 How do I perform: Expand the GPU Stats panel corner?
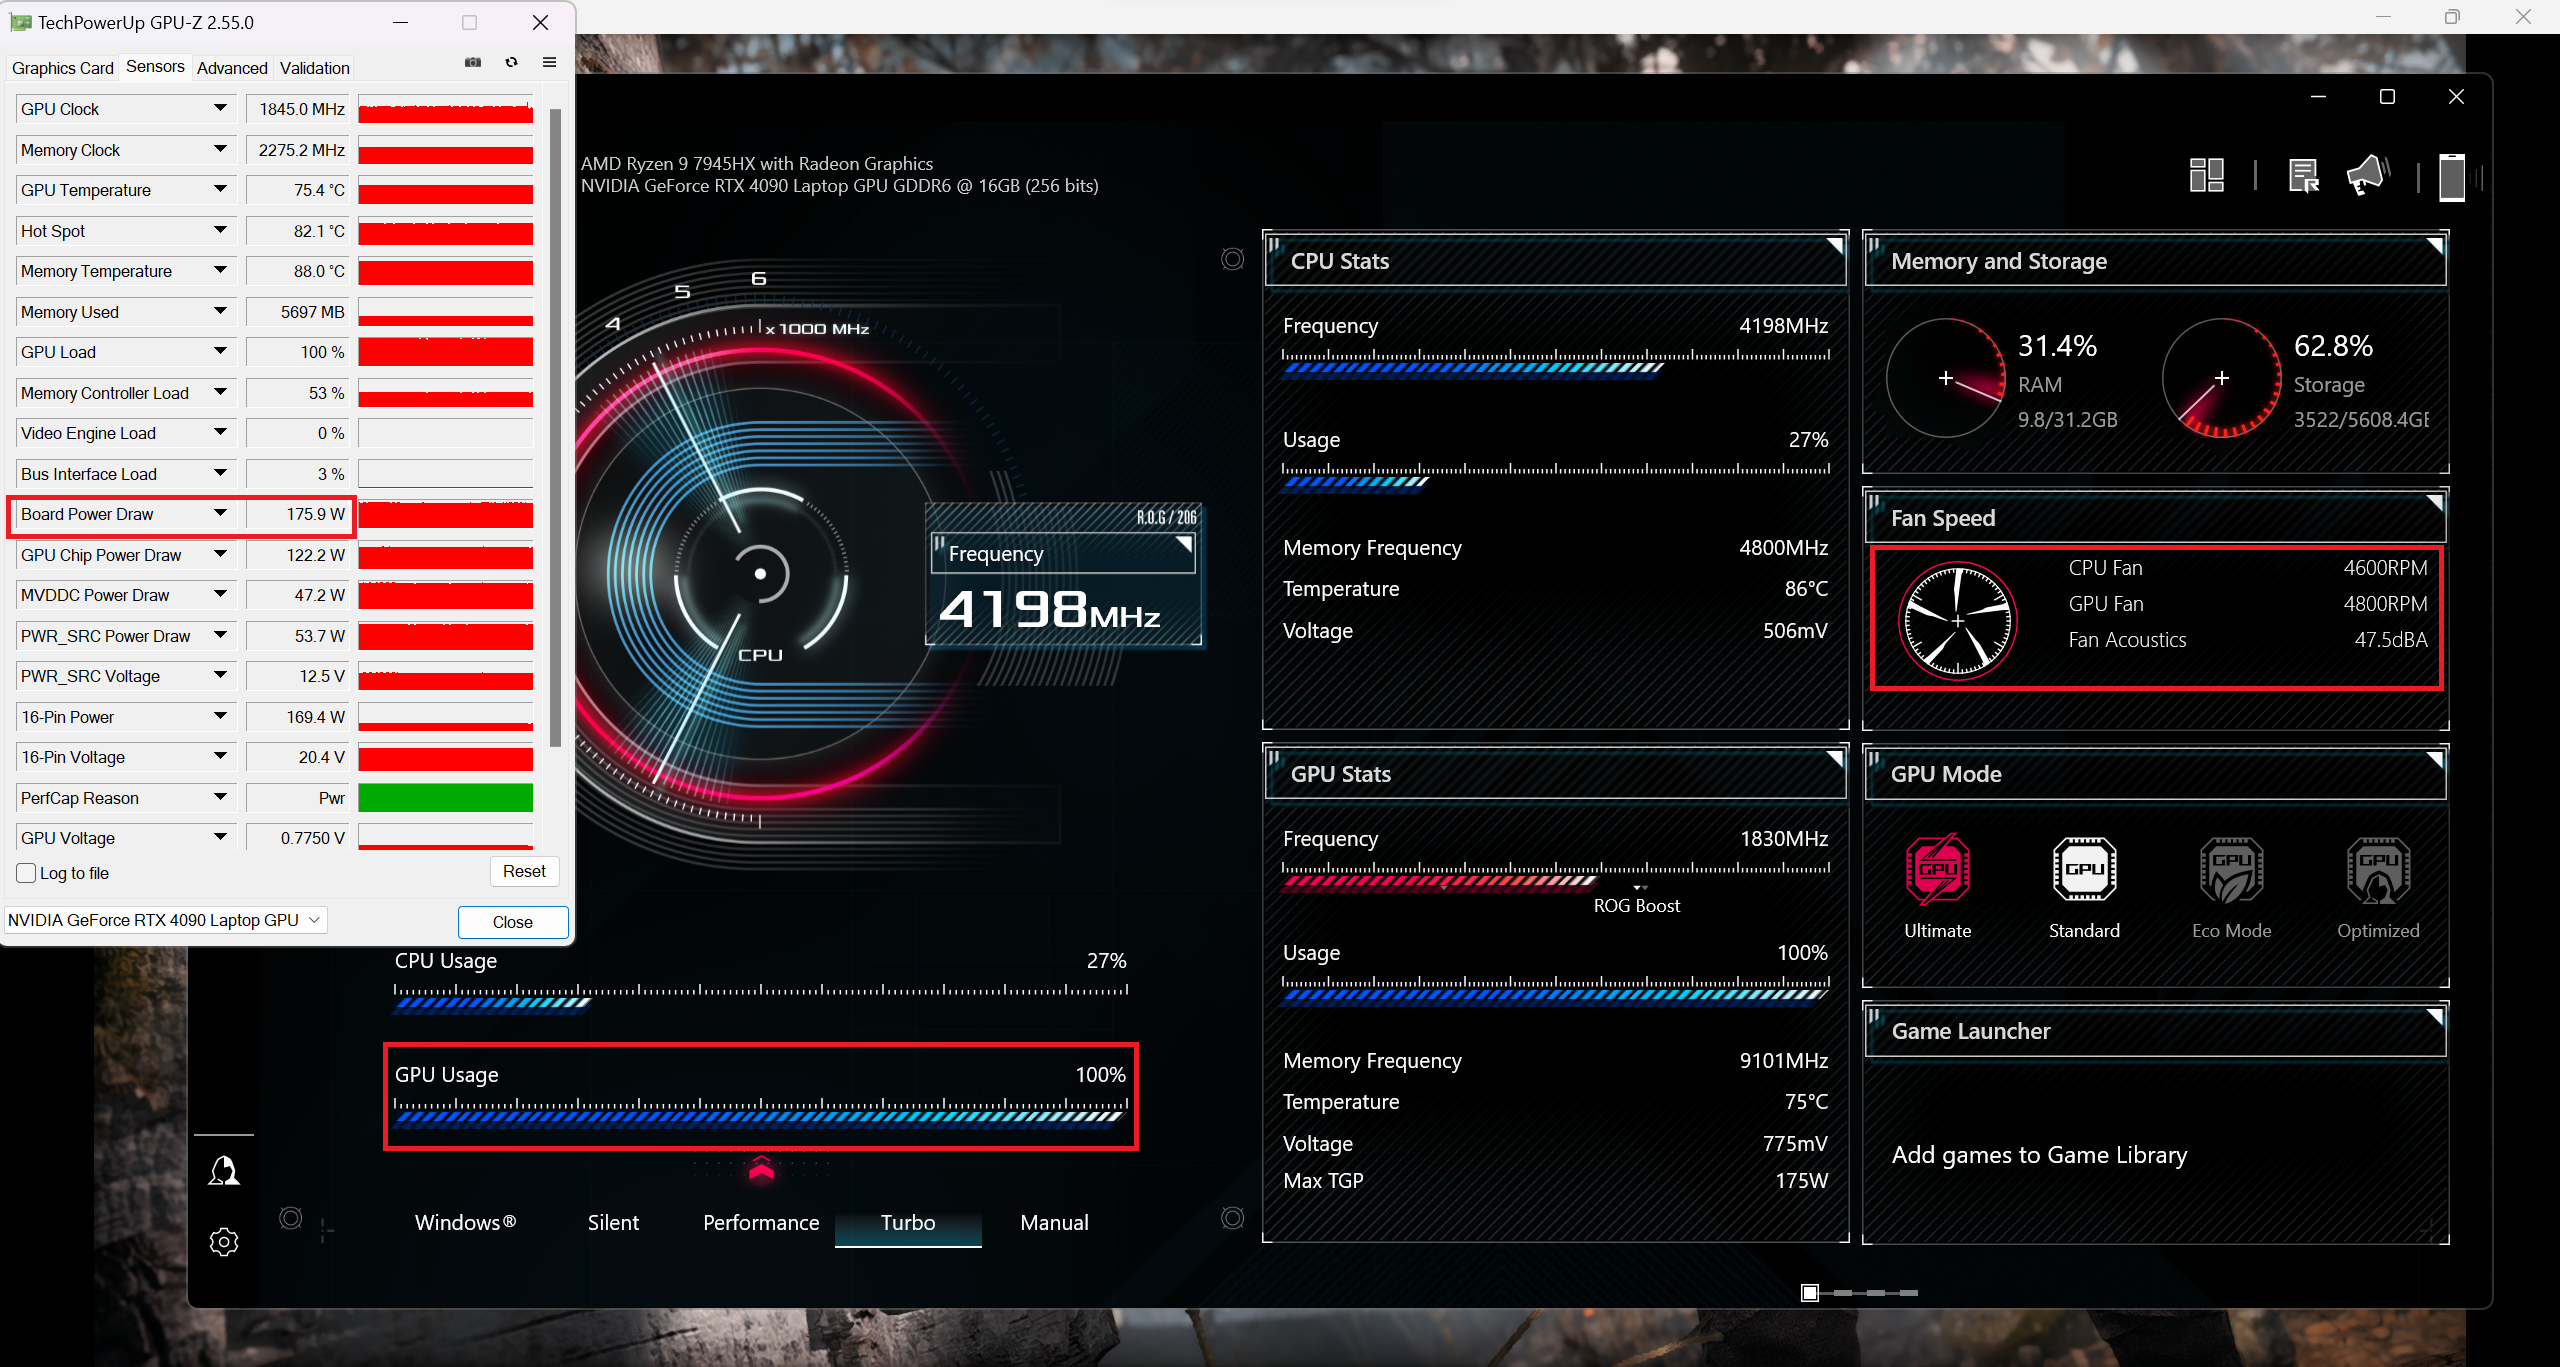(x=1835, y=758)
